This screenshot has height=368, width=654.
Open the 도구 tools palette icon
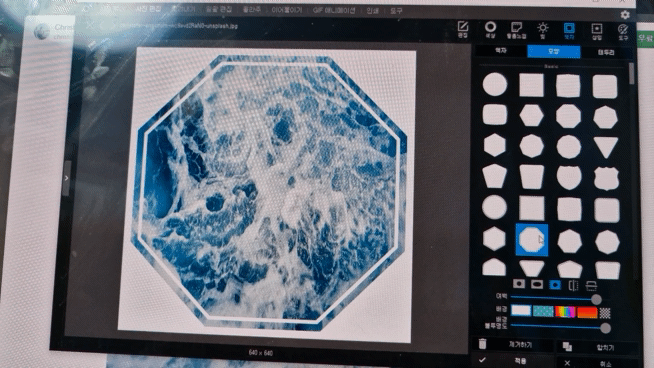(623, 32)
